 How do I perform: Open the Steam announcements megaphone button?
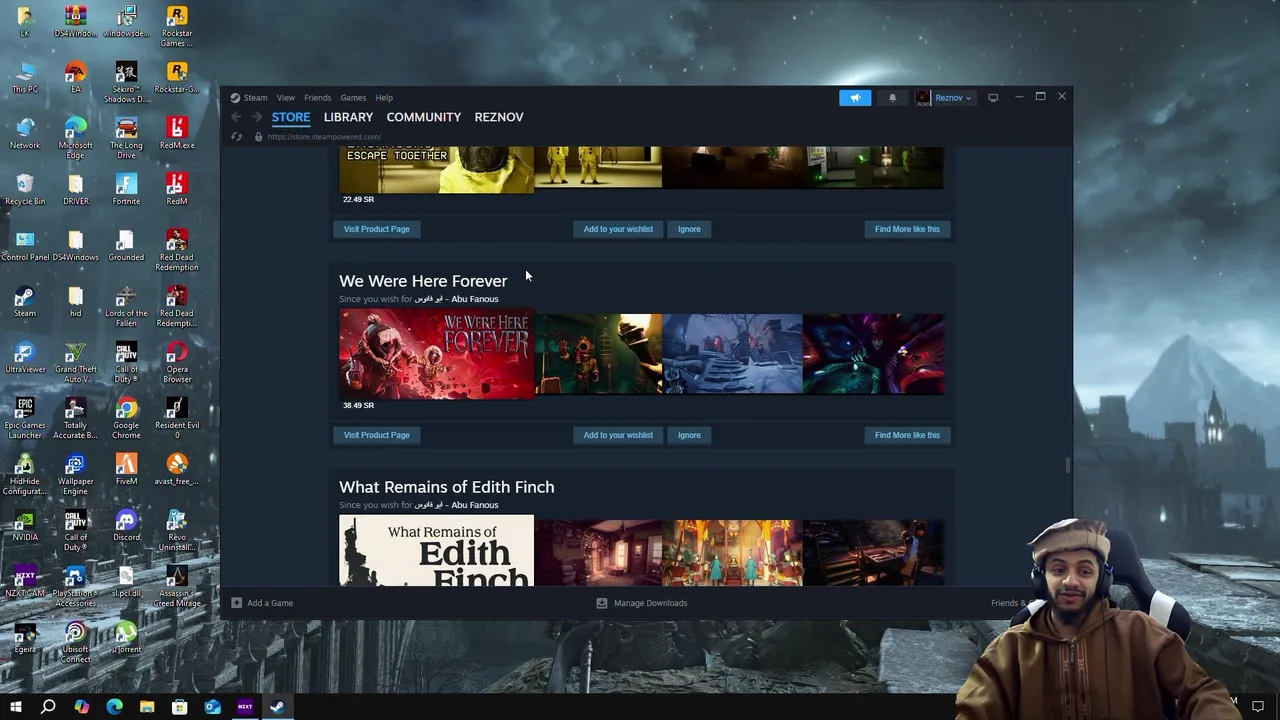point(855,97)
